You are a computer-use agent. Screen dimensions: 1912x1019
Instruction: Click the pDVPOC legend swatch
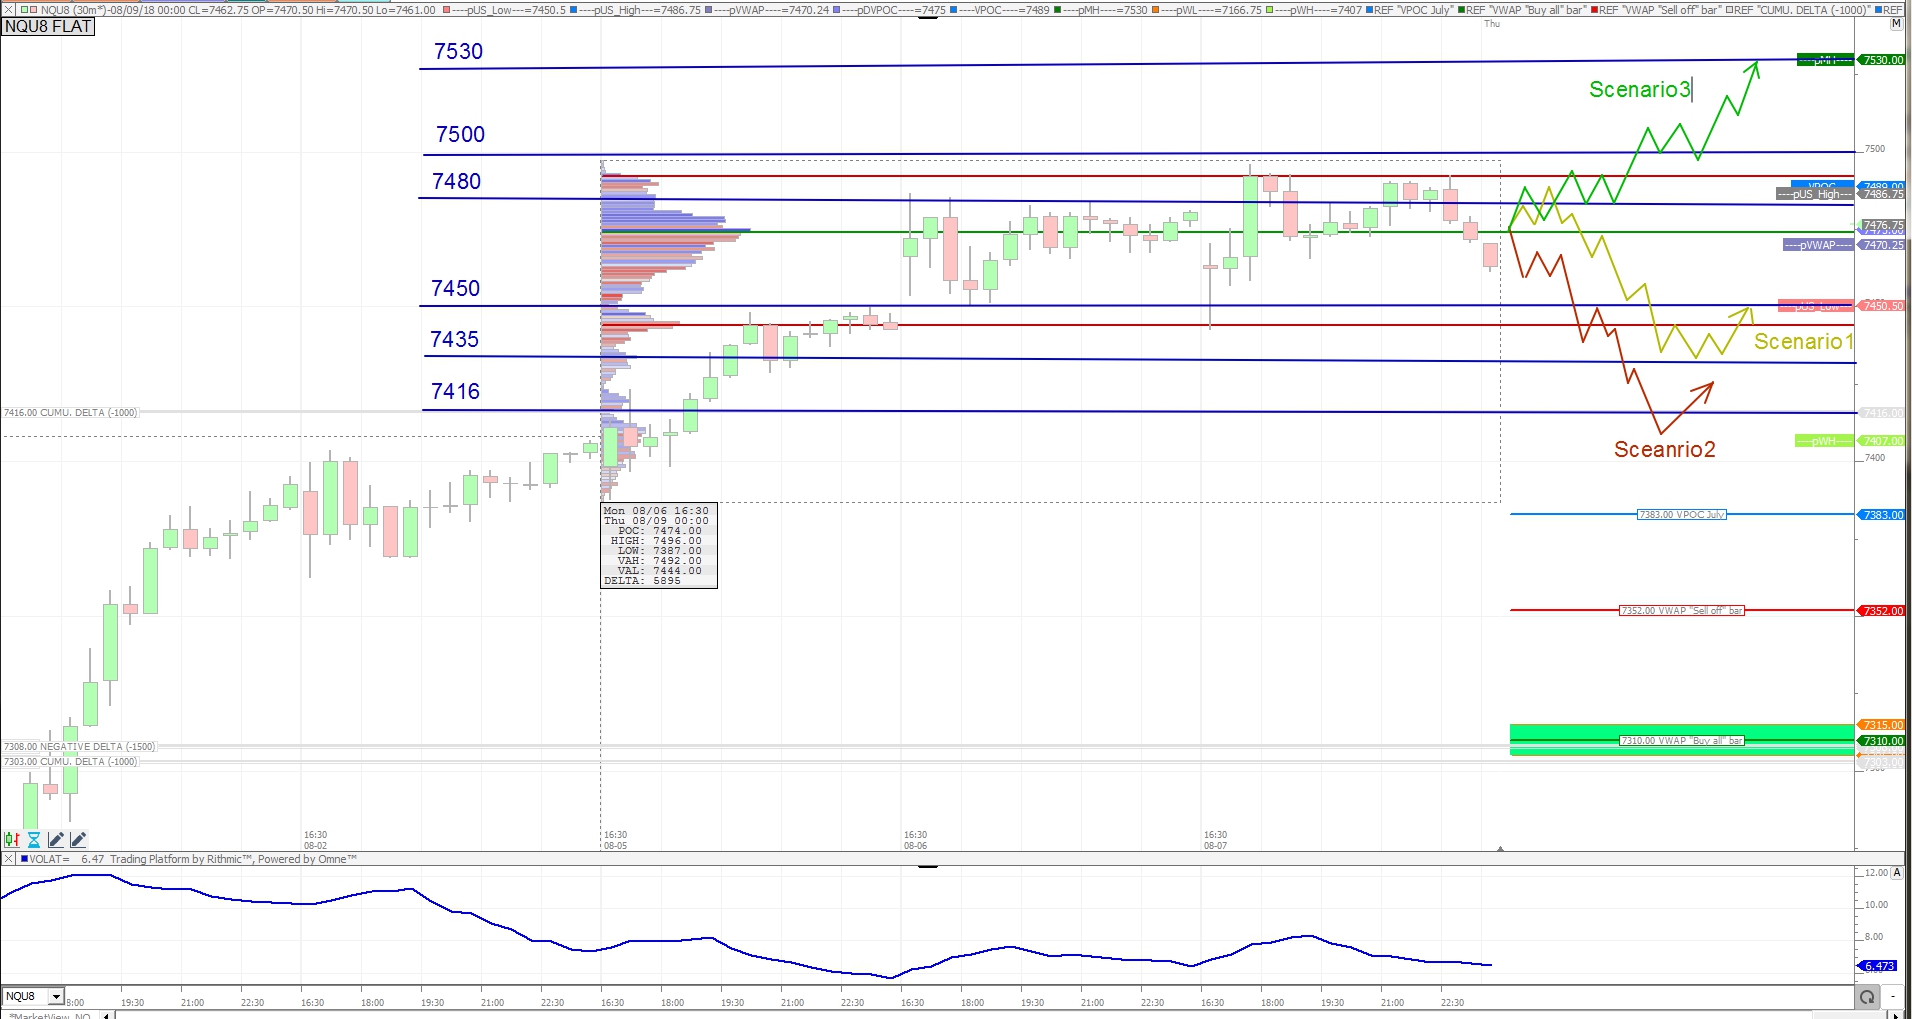[x=836, y=10]
